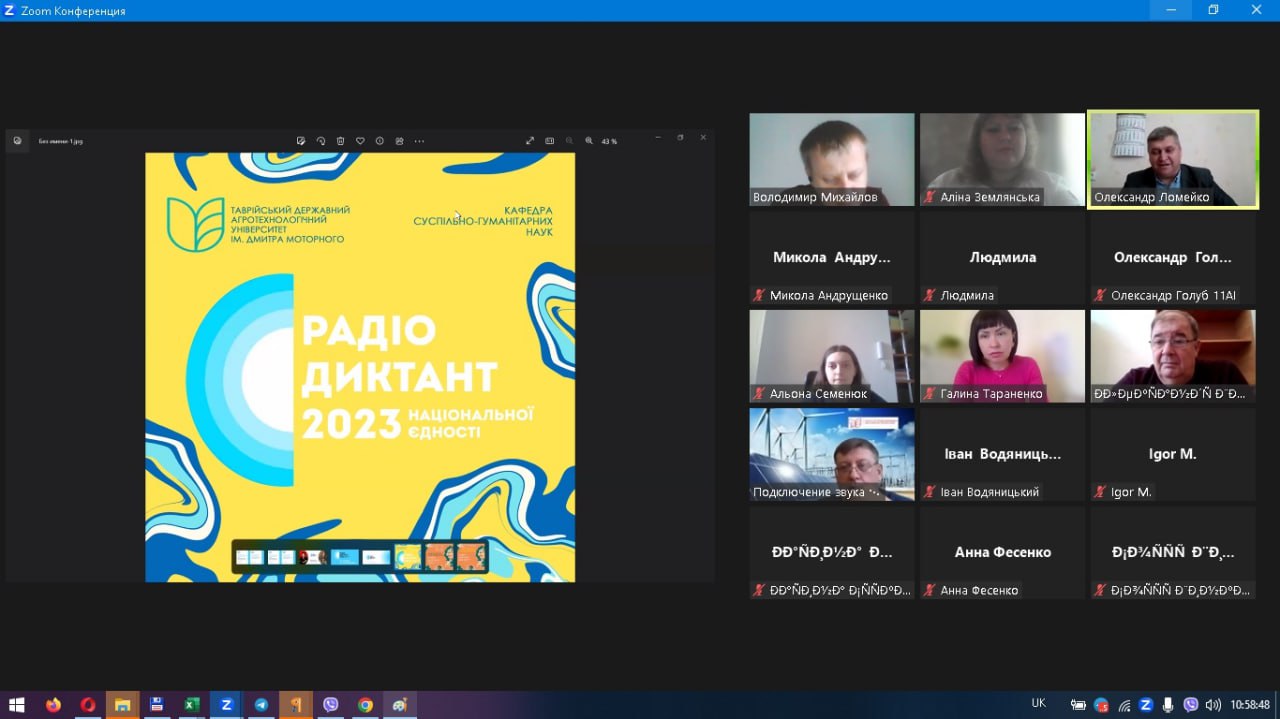The image size is (1280, 719).
Task: Rotate the image using the rotate icon
Action: tap(321, 141)
